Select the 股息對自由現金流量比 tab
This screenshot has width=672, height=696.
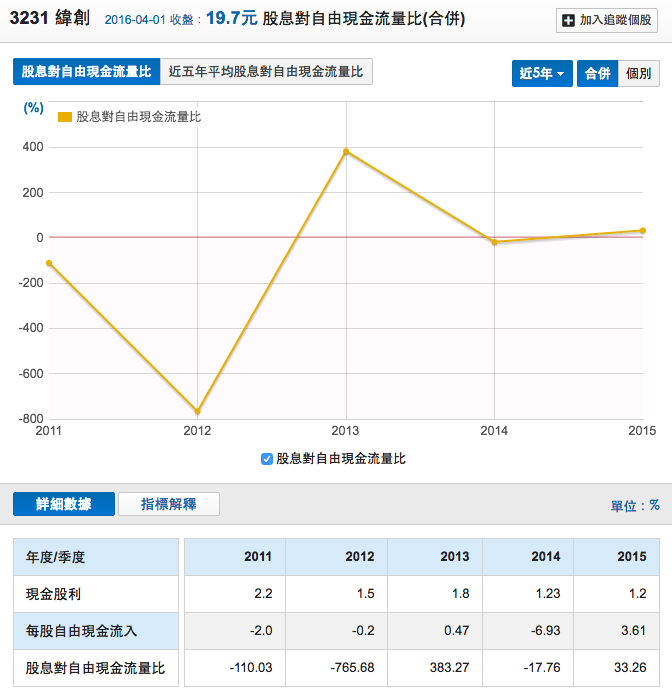(x=86, y=72)
